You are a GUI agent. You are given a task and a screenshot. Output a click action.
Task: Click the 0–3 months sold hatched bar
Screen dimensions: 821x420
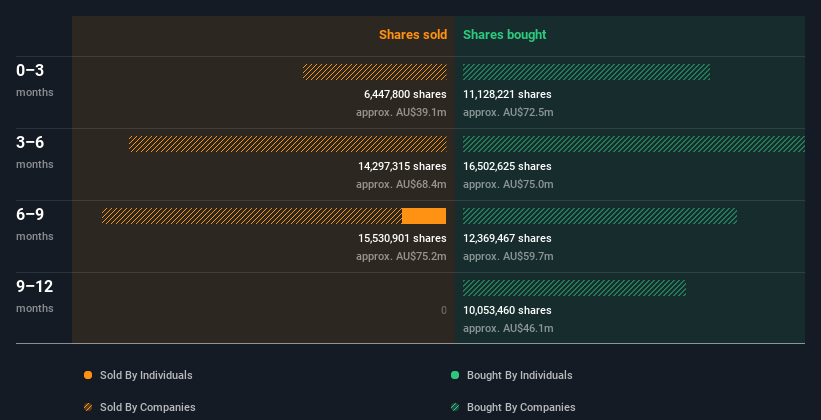[x=374, y=72]
